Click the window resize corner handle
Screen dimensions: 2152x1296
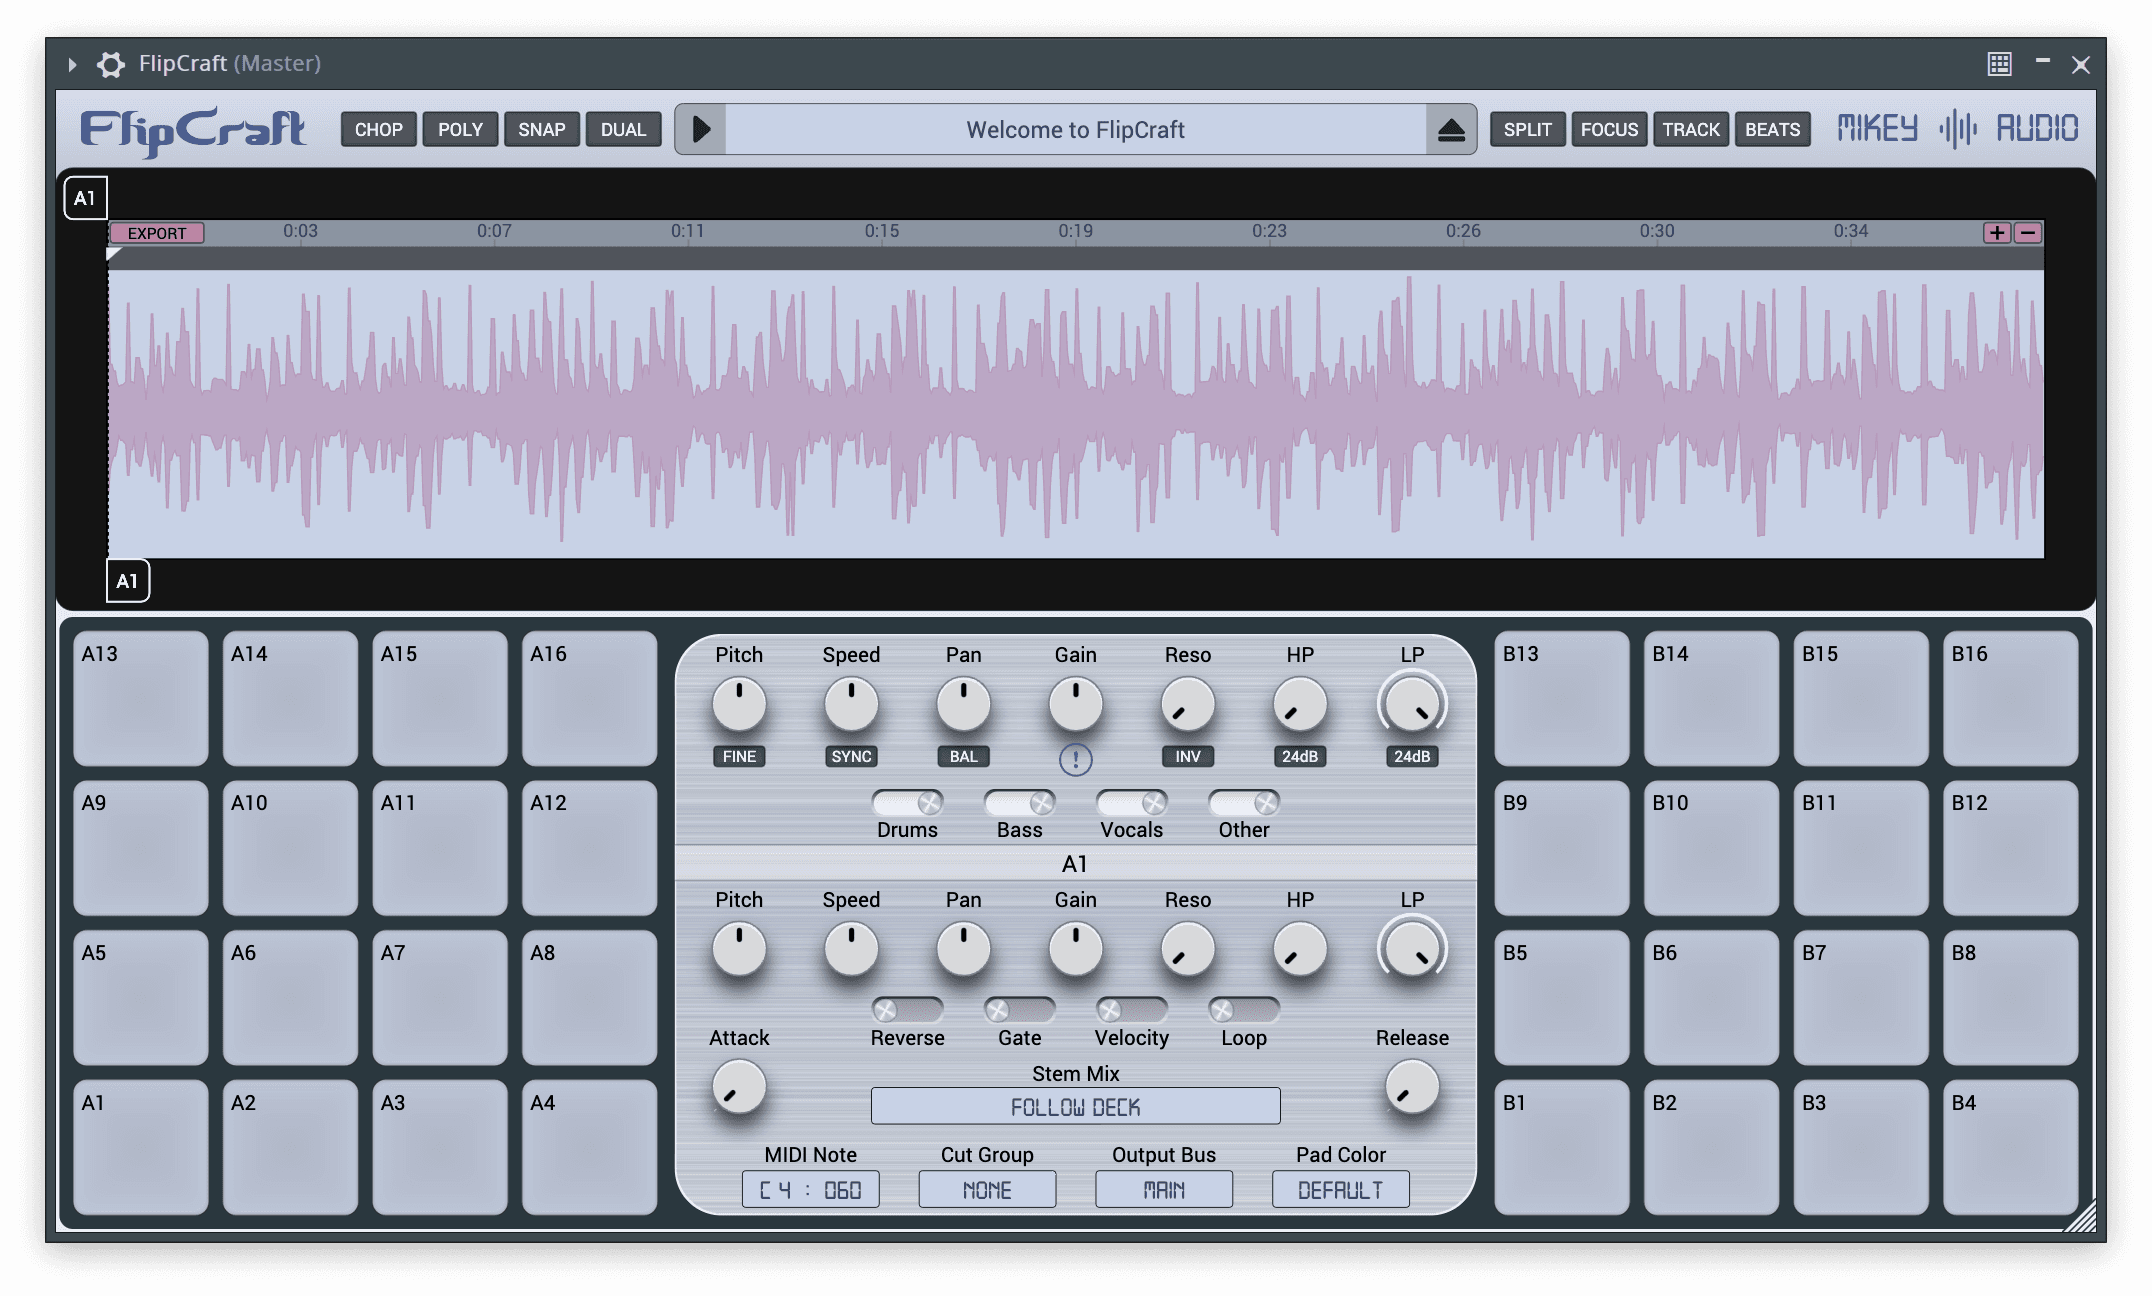pyautogui.click(x=2081, y=1217)
